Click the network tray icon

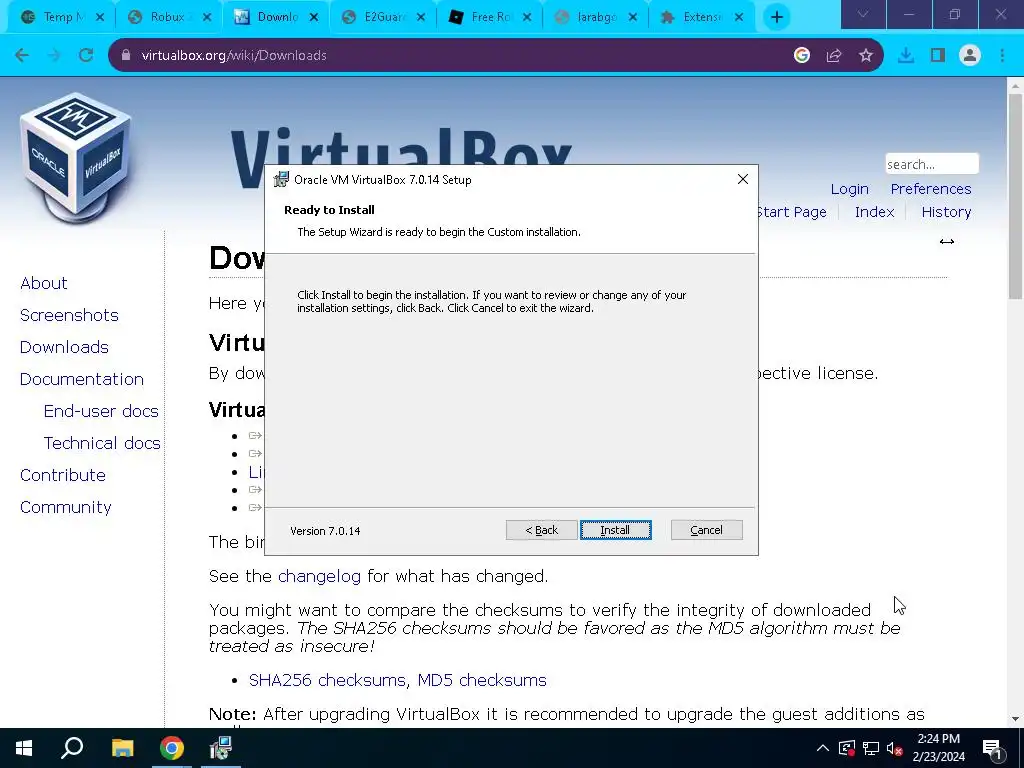click(871, 748)
